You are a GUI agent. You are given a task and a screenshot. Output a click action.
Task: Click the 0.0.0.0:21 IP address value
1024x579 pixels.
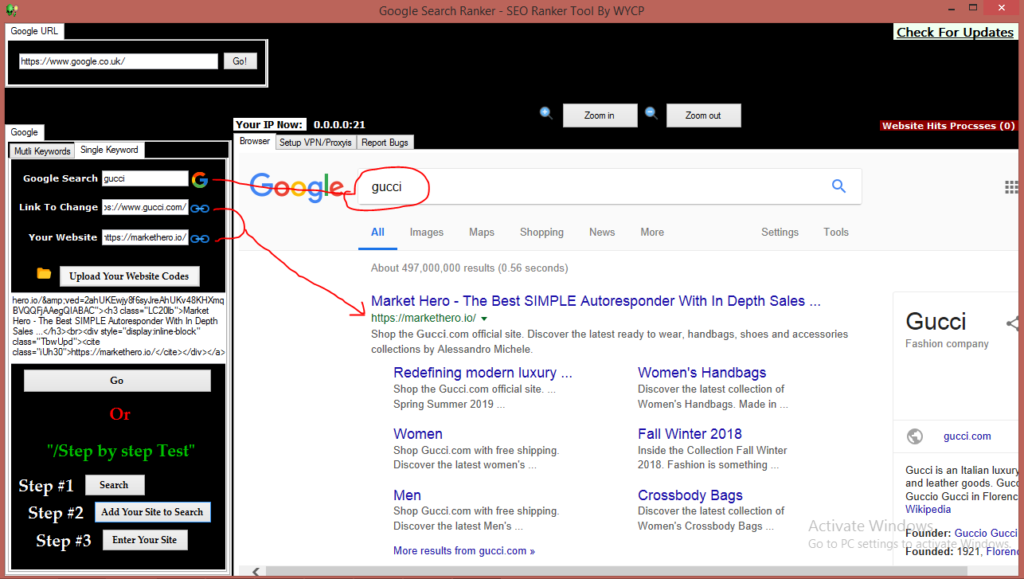pyautogui.click(x=339, y=125)
